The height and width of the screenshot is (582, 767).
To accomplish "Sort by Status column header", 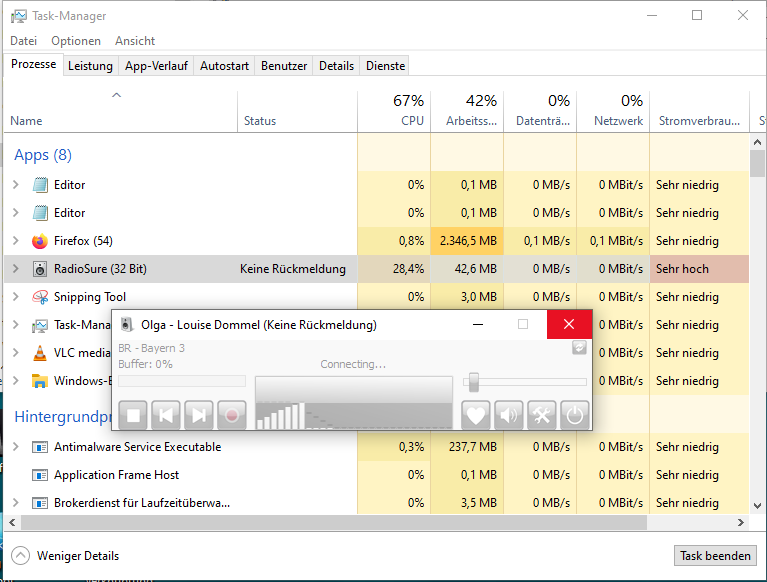I will tap(297, 112).
